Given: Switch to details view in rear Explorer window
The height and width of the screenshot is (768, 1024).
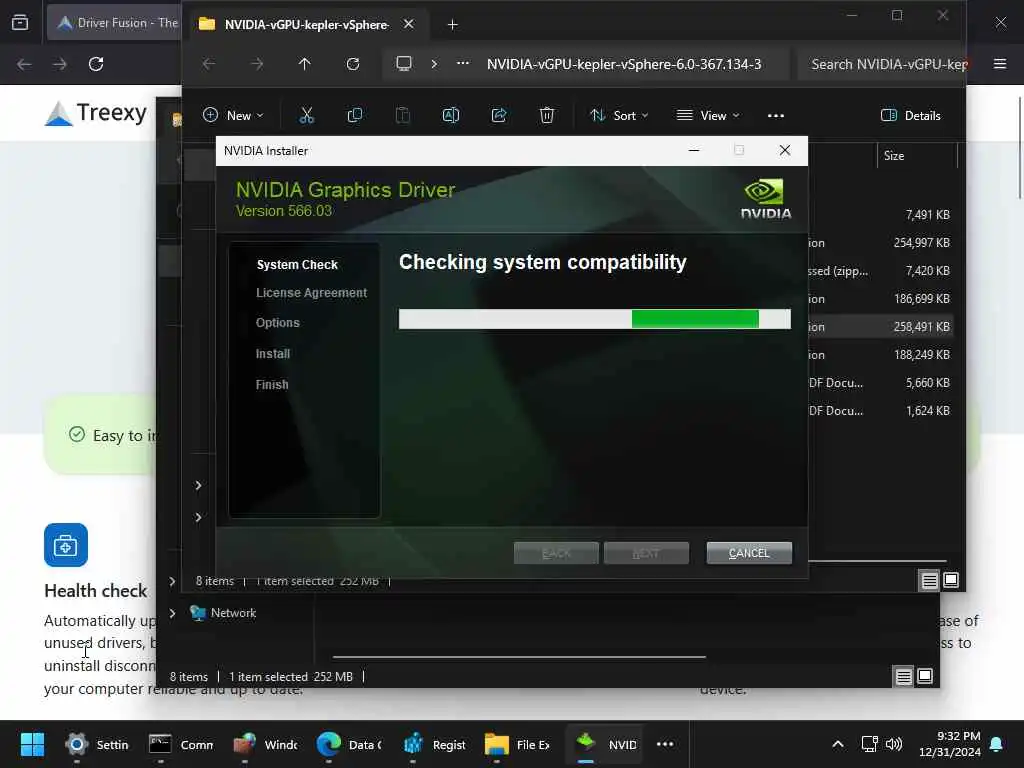Looking at the screenshot, I should [x=903, y=677].
